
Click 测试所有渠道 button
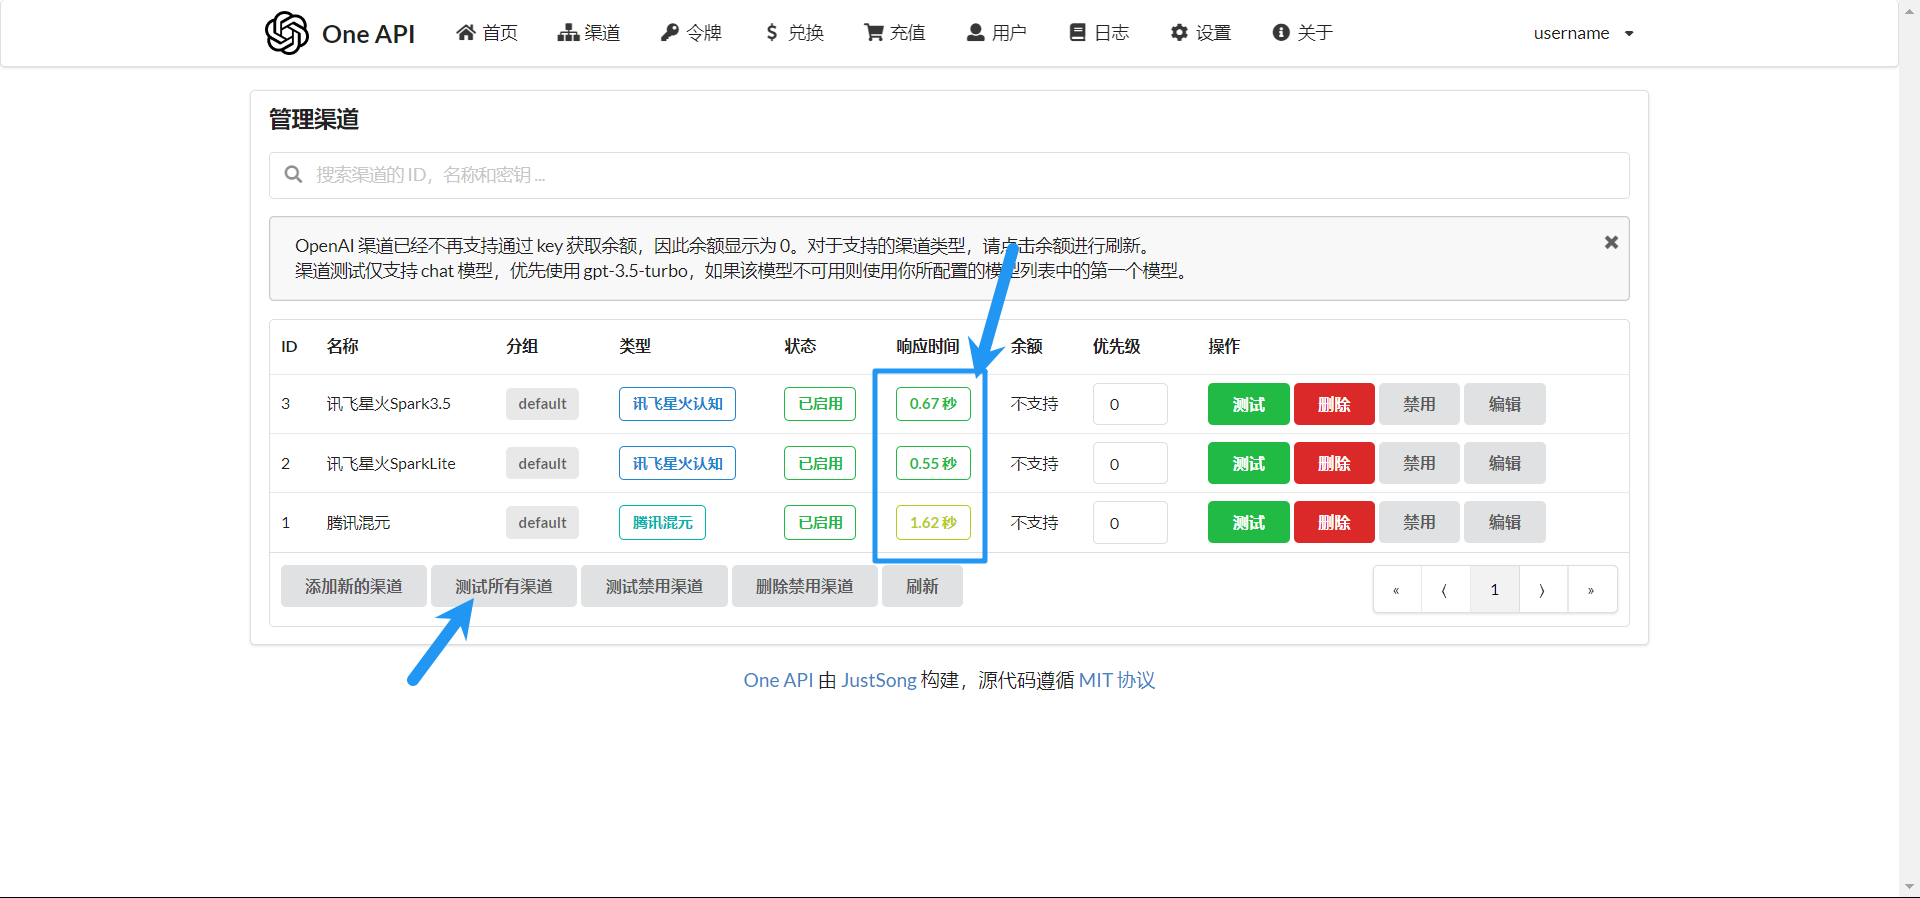503,587
